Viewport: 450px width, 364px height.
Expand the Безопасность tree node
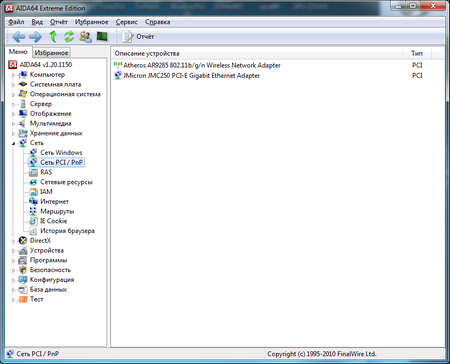[x=13, y=270]
